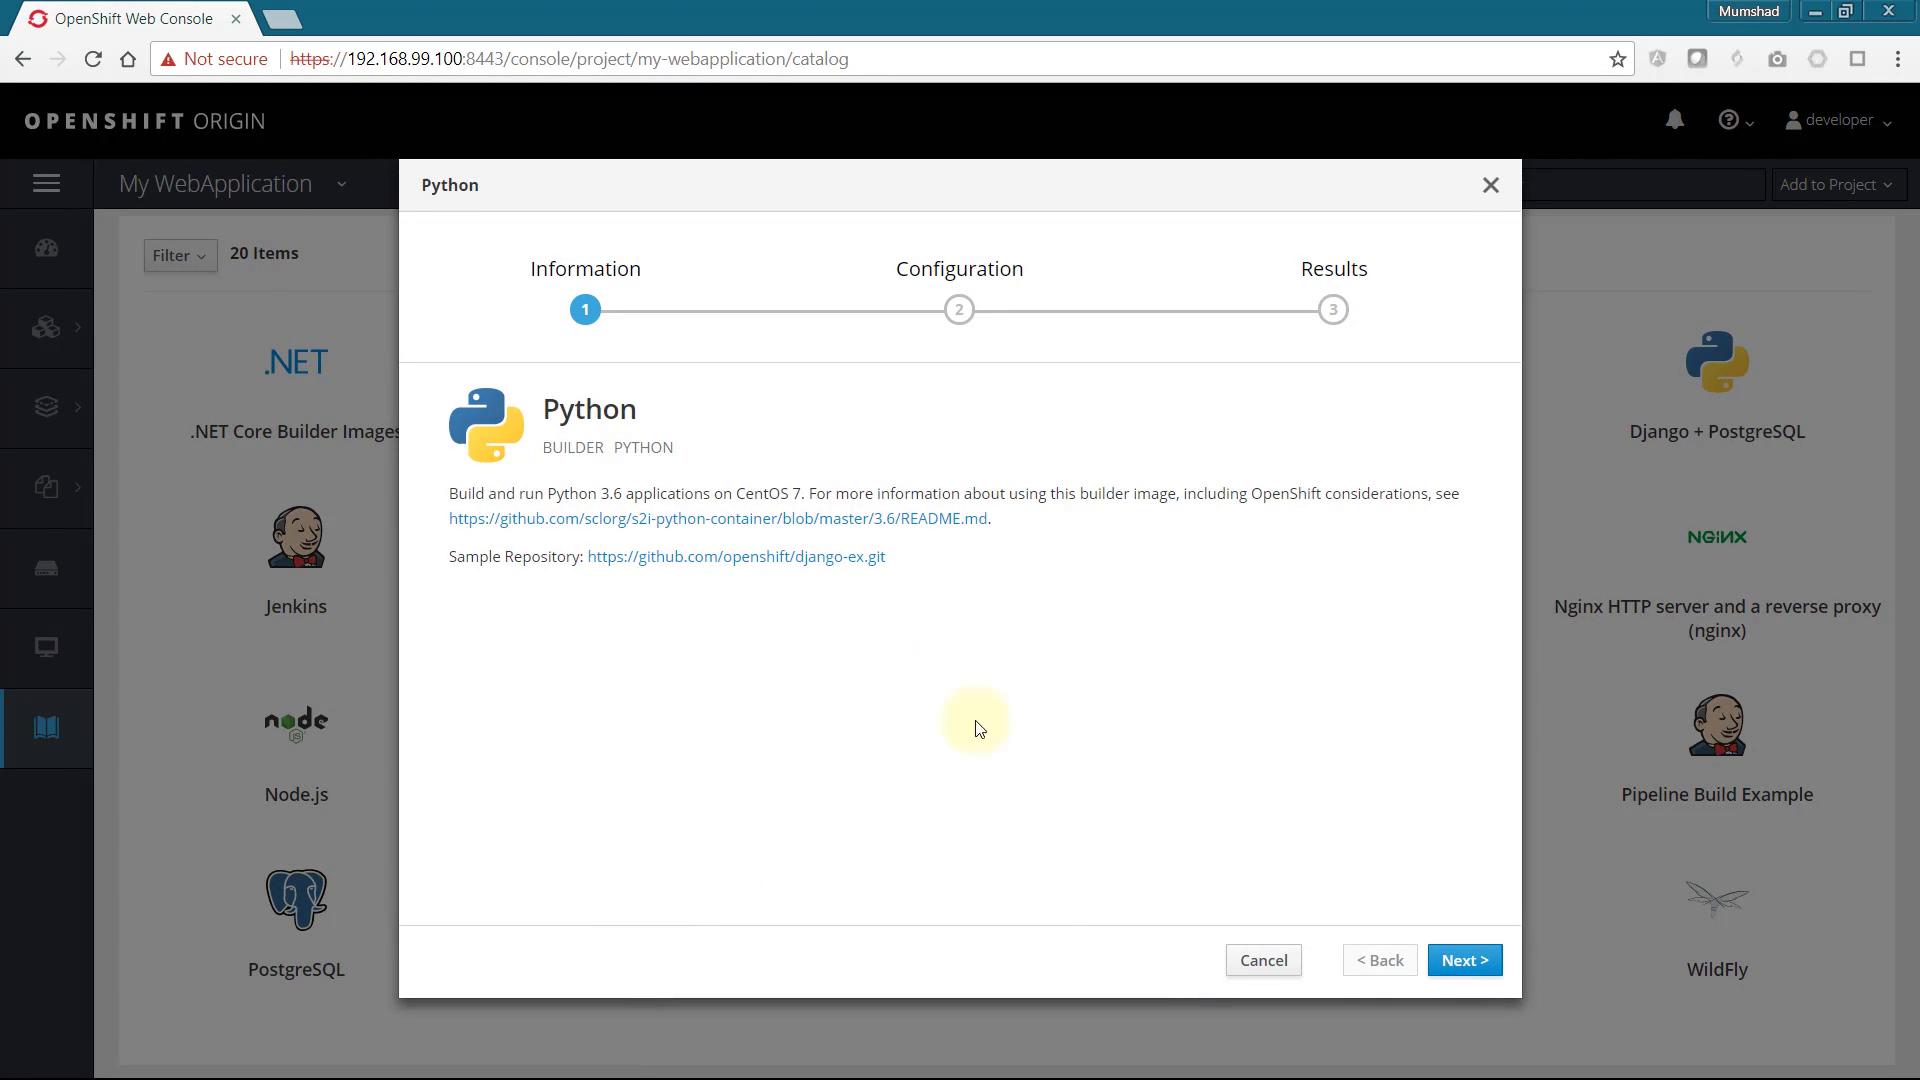Click the browser home icon

point(128,59)
